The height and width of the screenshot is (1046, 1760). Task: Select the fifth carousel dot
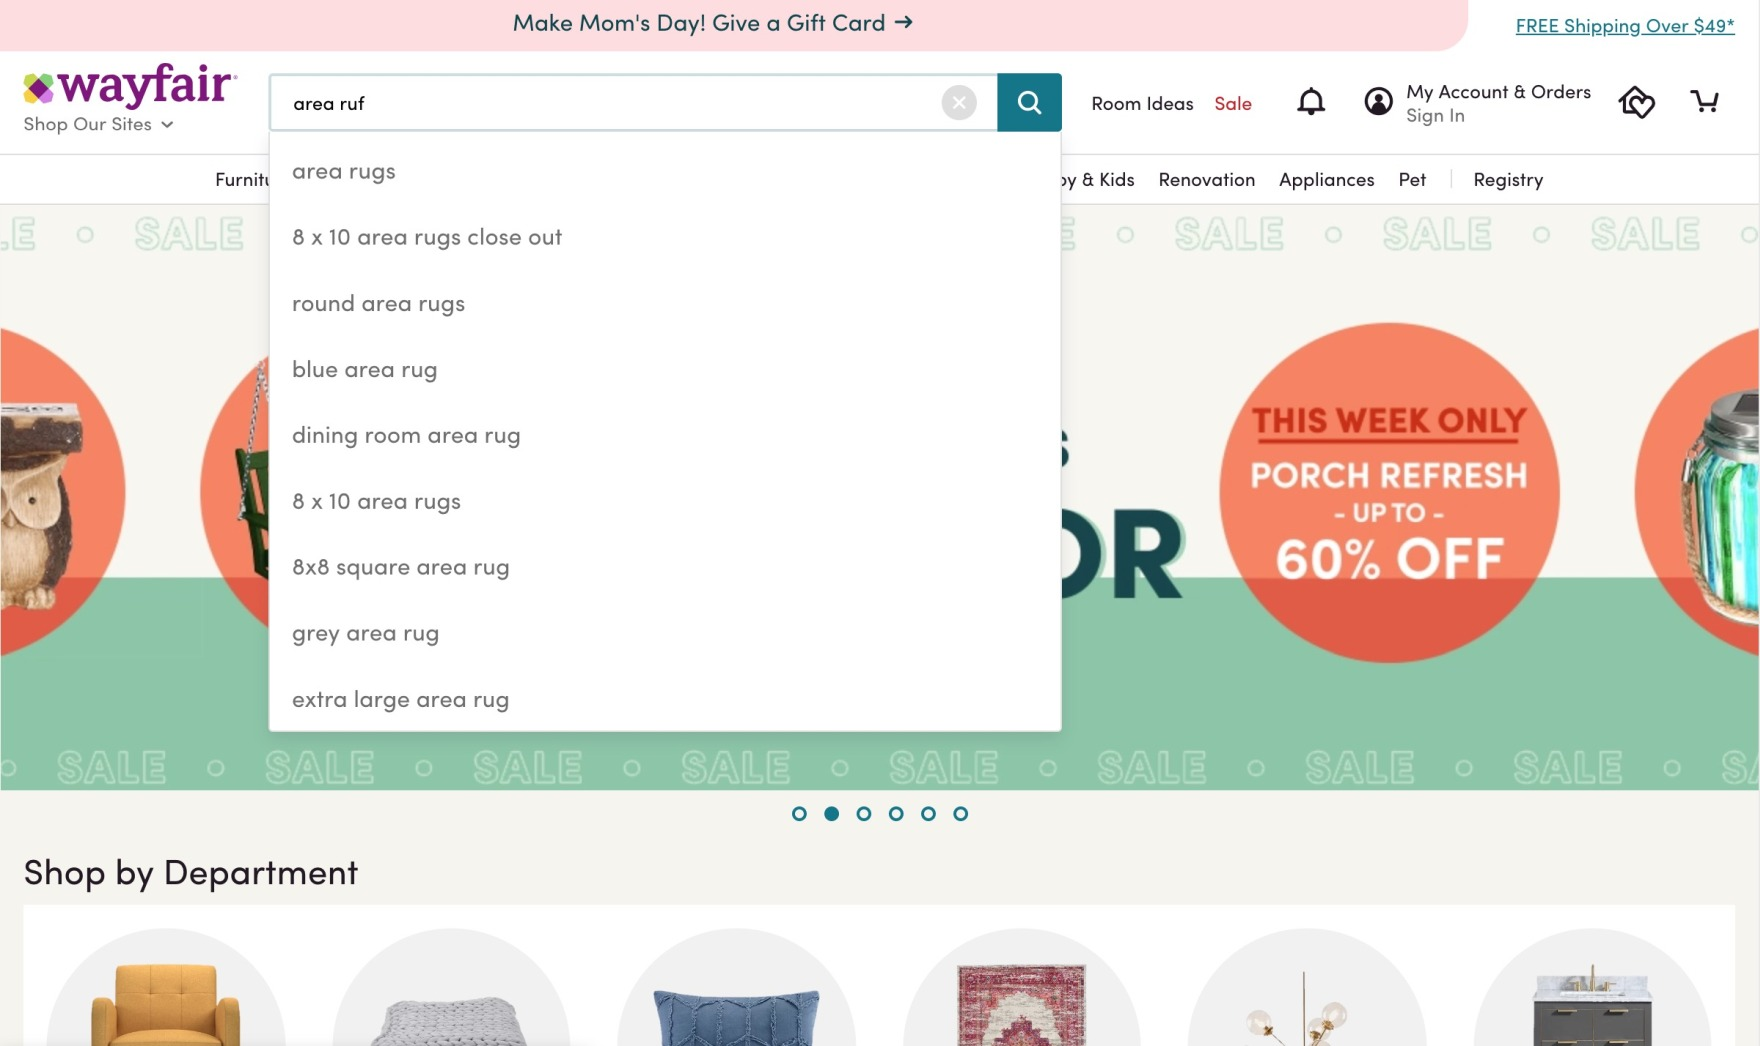pyautogui.click(x=929, y=813)
